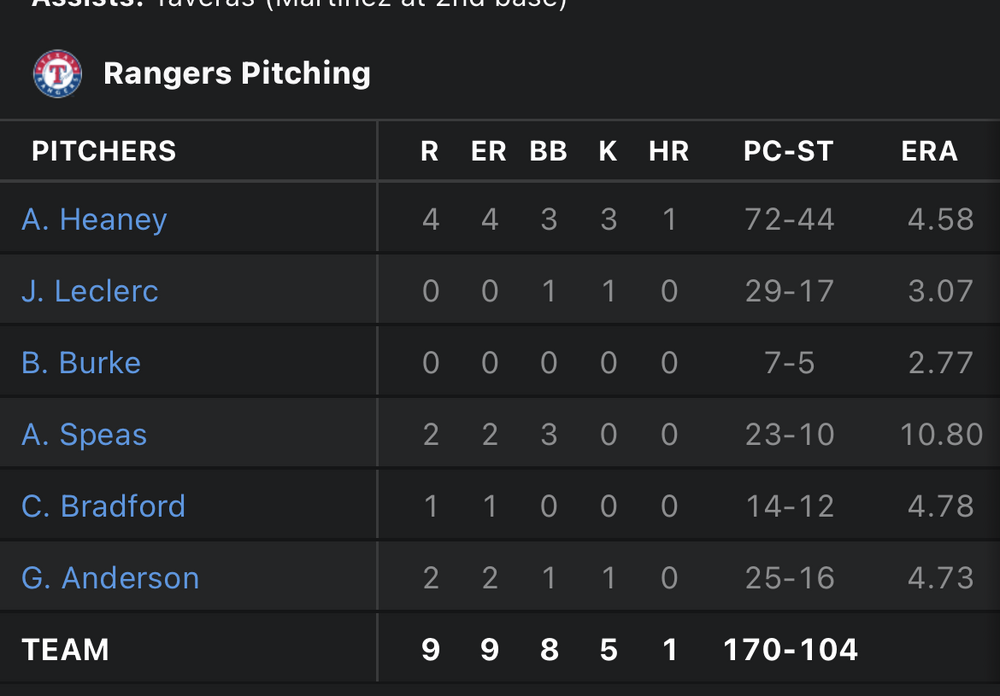
Task: Click the HR column header
Action: [x=668, y=151]
